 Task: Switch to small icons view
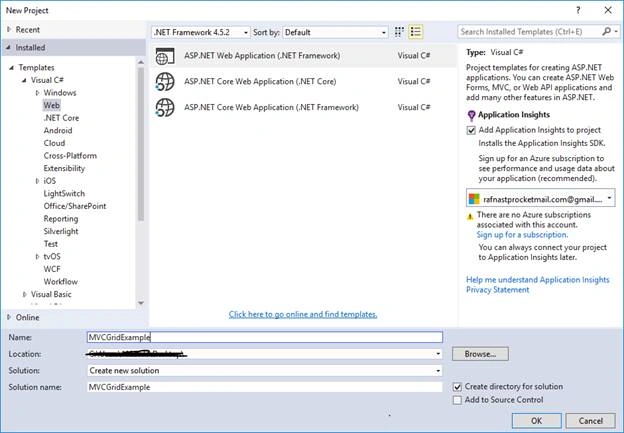coord(399,32)
